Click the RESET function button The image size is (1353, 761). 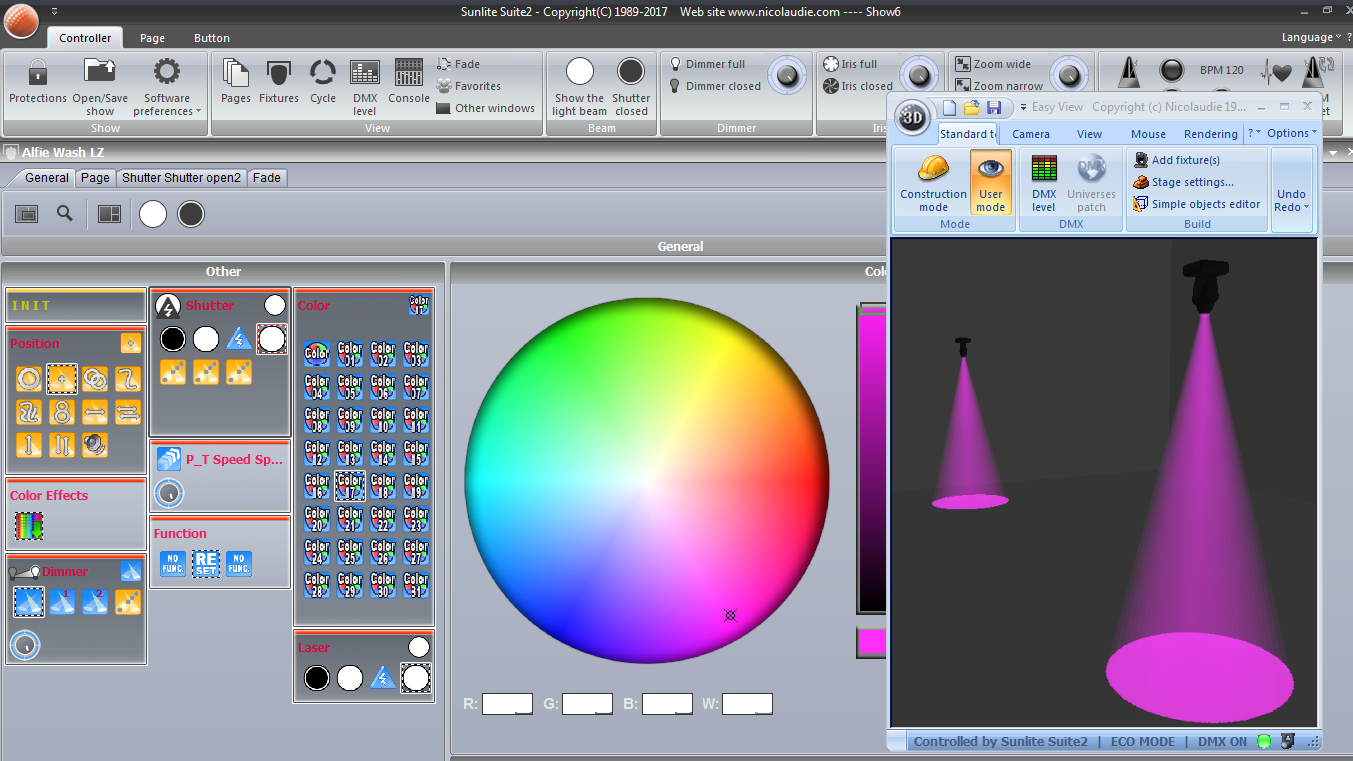[205, 563]
